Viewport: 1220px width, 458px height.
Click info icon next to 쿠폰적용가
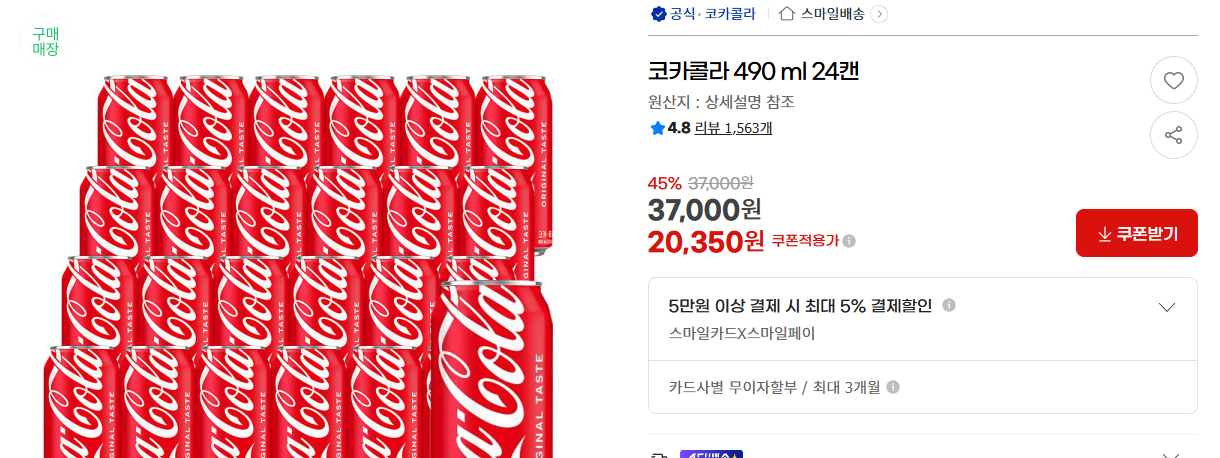pos(849,241)
